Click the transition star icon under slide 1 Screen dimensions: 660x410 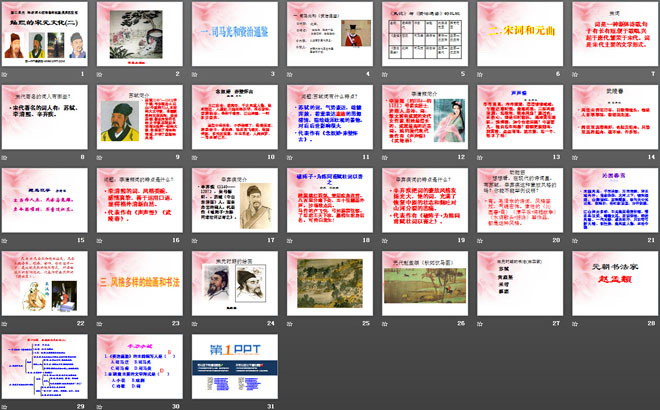[x=5, y=75]
